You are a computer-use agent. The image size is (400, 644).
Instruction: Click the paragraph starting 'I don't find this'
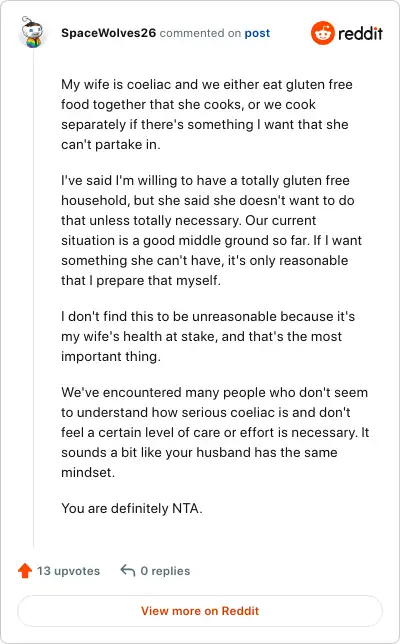[x=208, y=336]
